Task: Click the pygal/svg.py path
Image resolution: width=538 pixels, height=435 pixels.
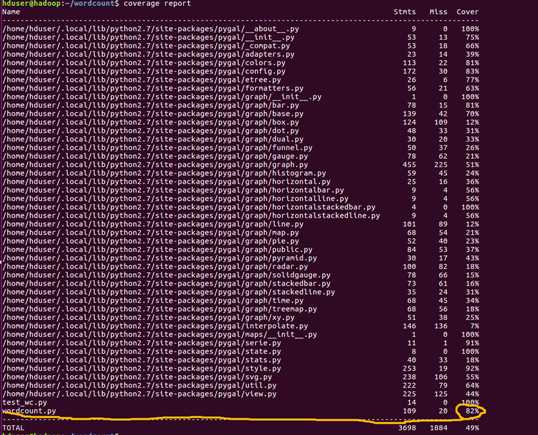Action: pyautogui.click(x=137, y=377)
